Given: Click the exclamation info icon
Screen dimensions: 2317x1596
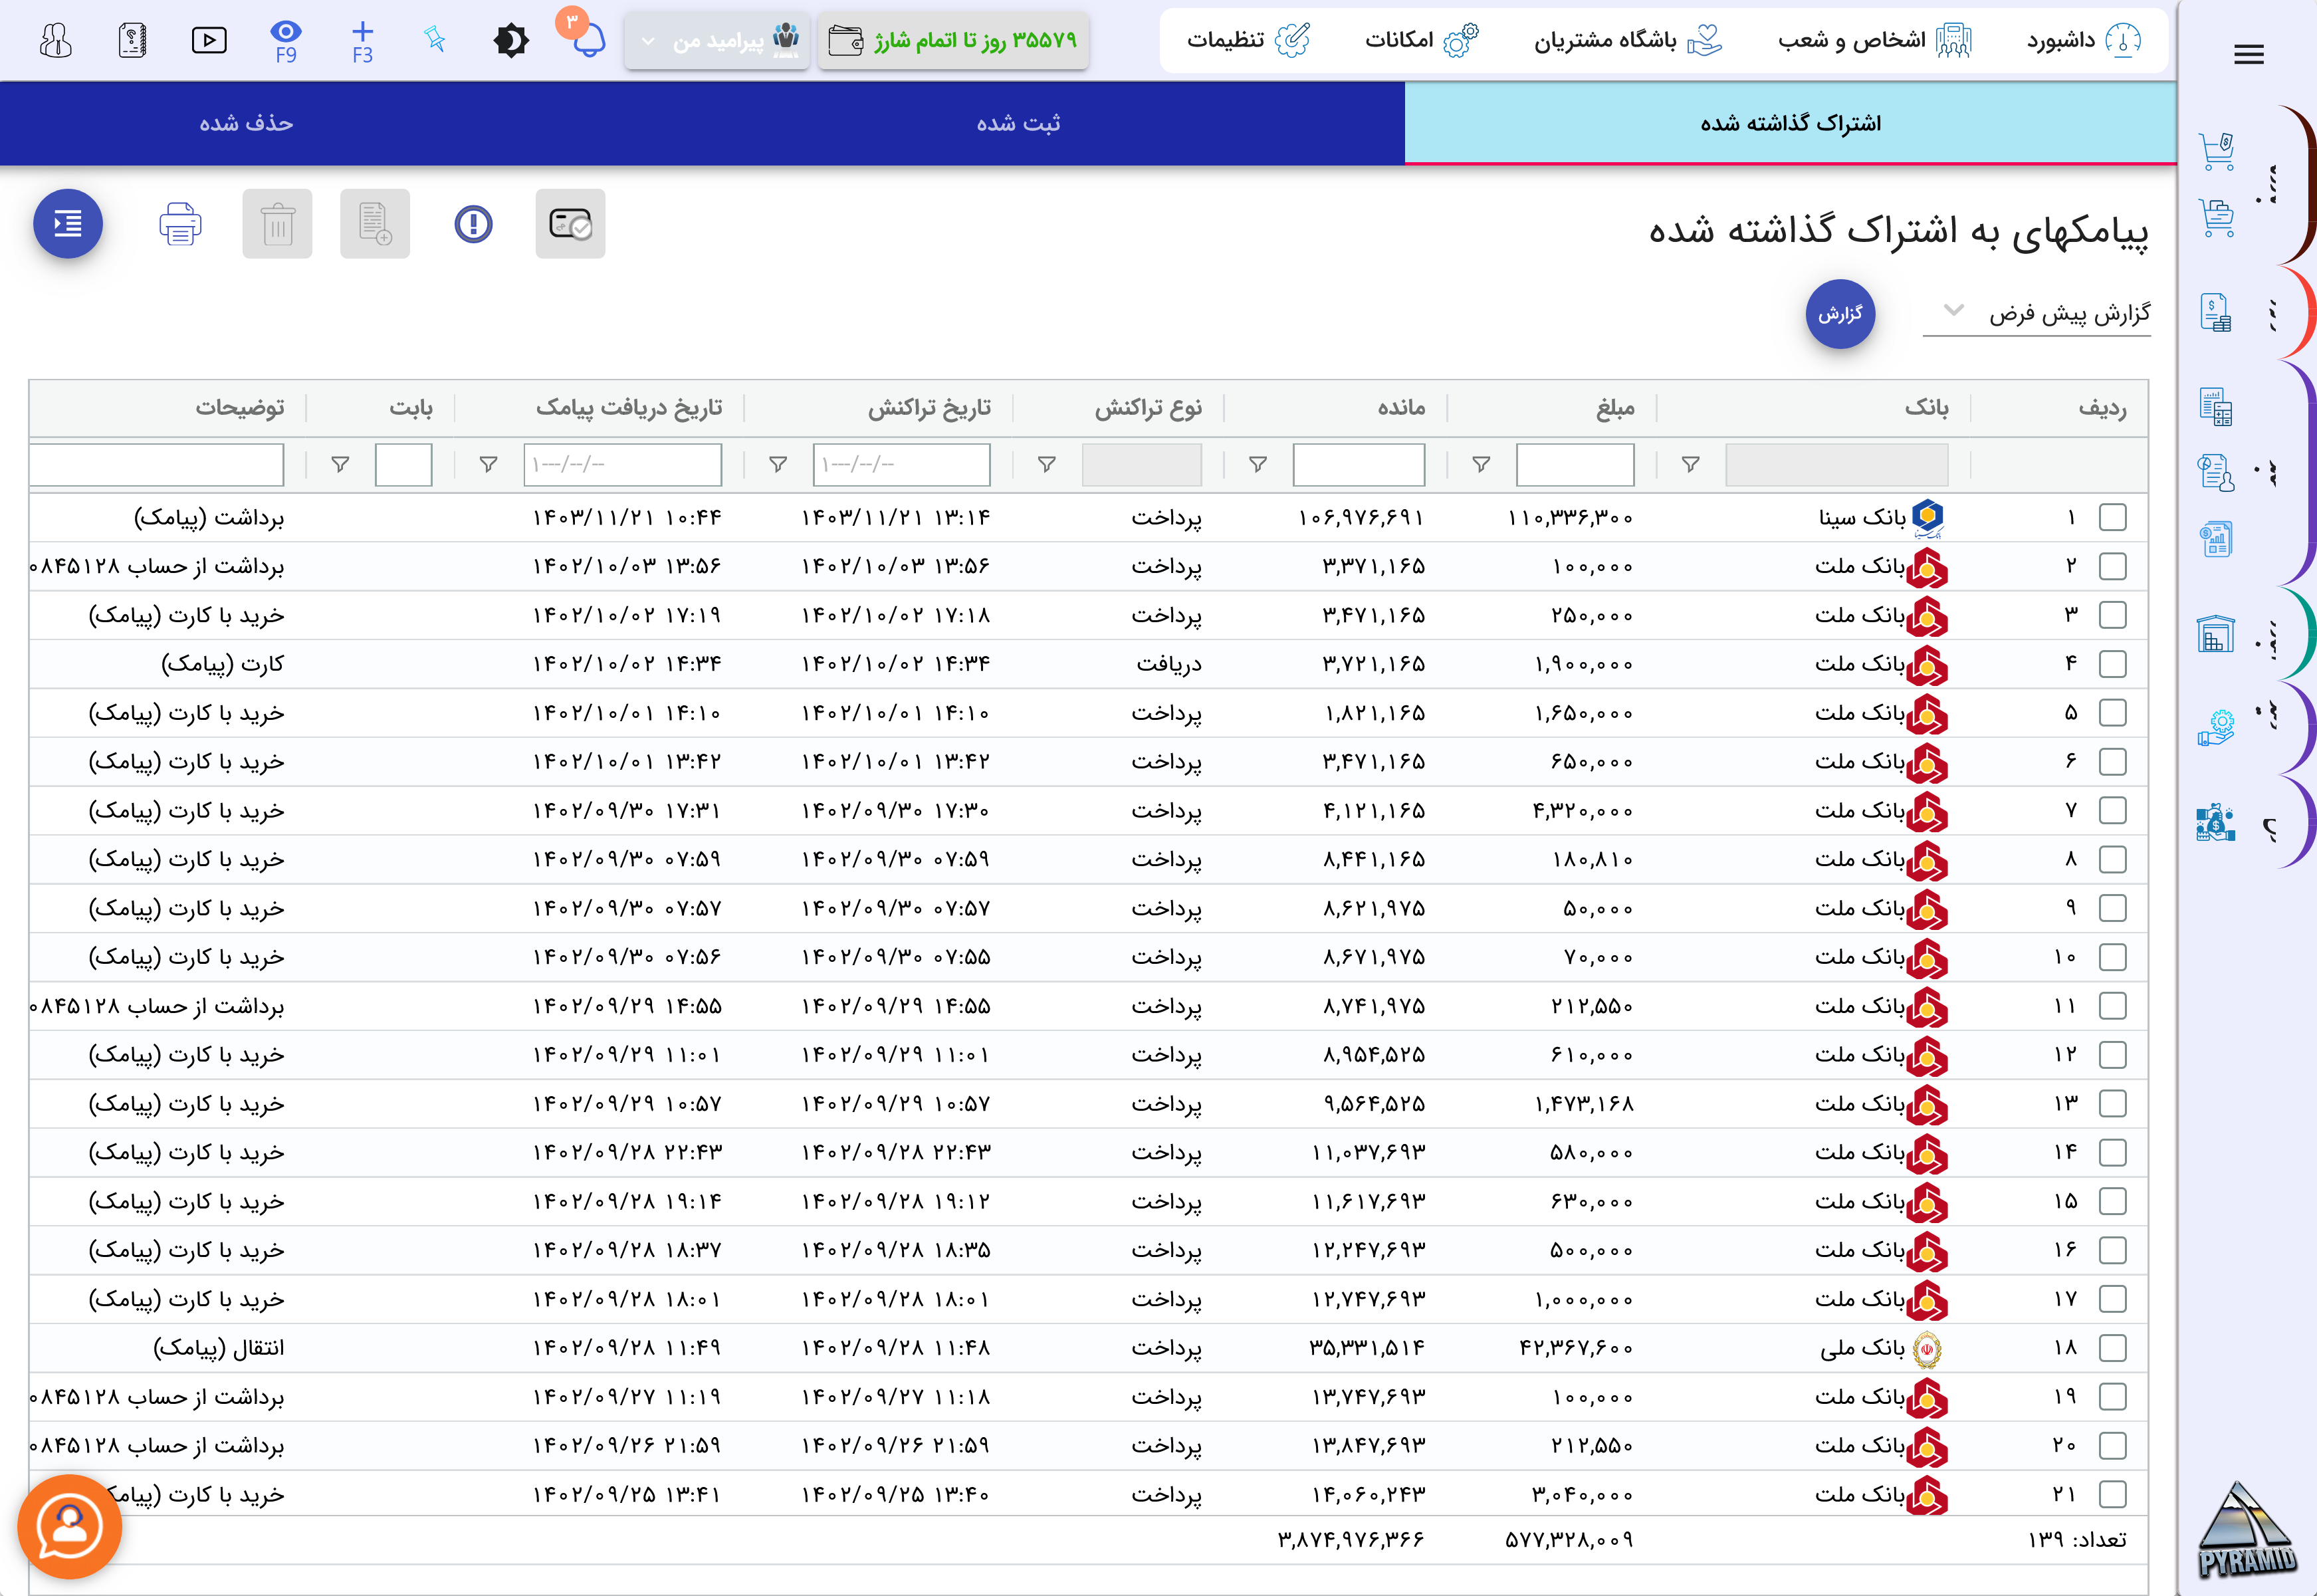Looking at the screenshot, I should point(473,224).
